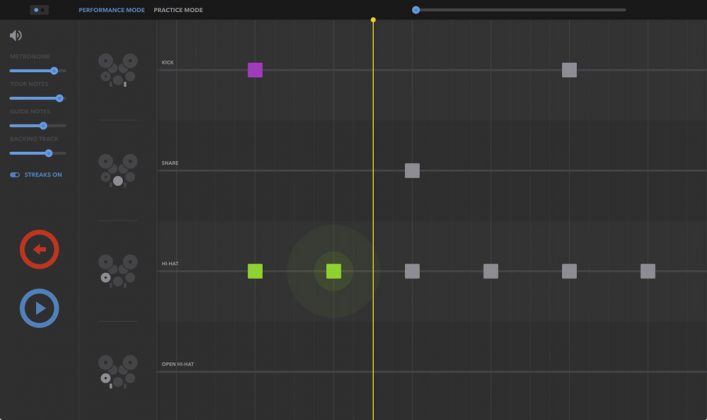Click the kick drum kit diagram
The image size is (707, 420).
pos(118,69)
